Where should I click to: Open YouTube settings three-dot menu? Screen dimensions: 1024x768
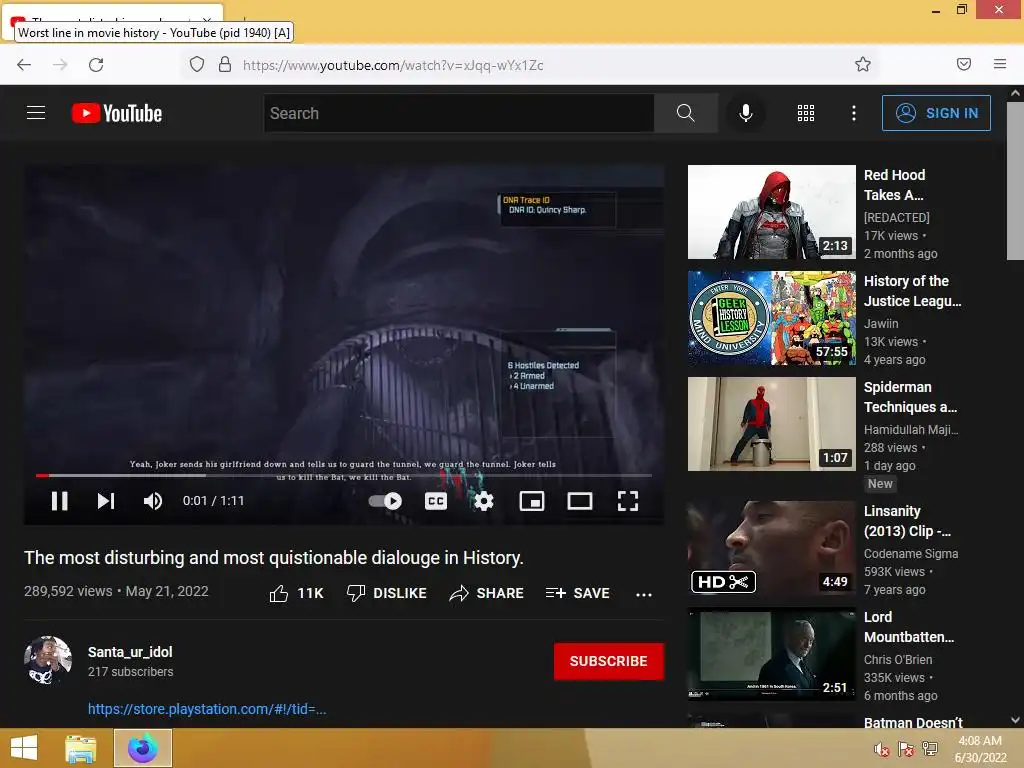(854, 113)
